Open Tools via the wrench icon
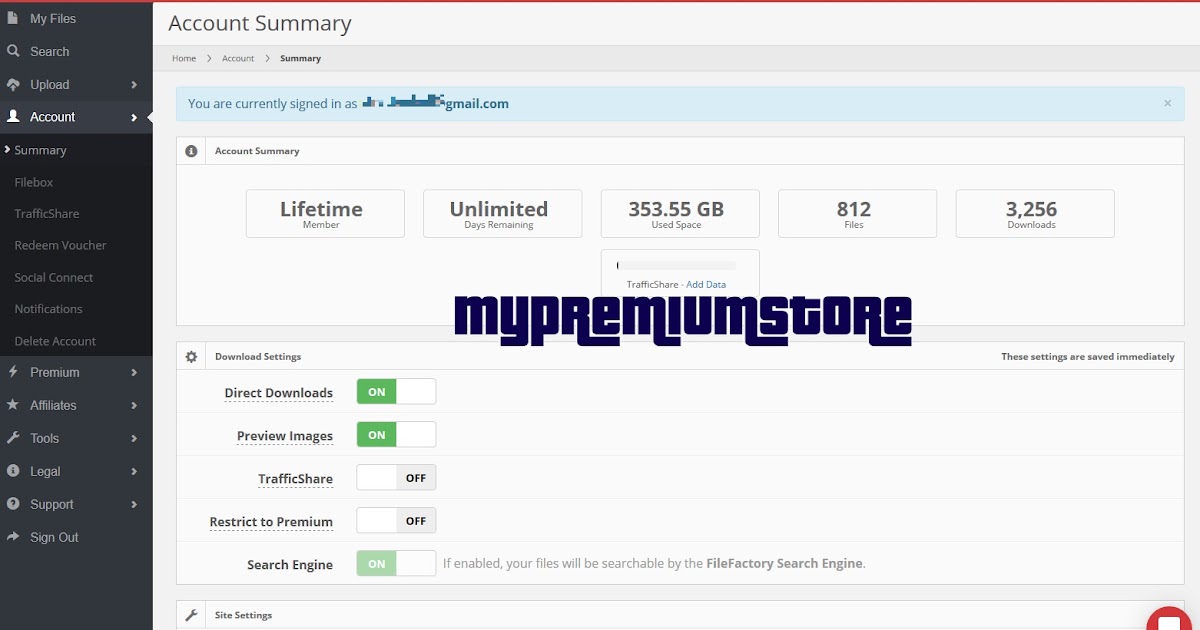 tap(14, 438)
